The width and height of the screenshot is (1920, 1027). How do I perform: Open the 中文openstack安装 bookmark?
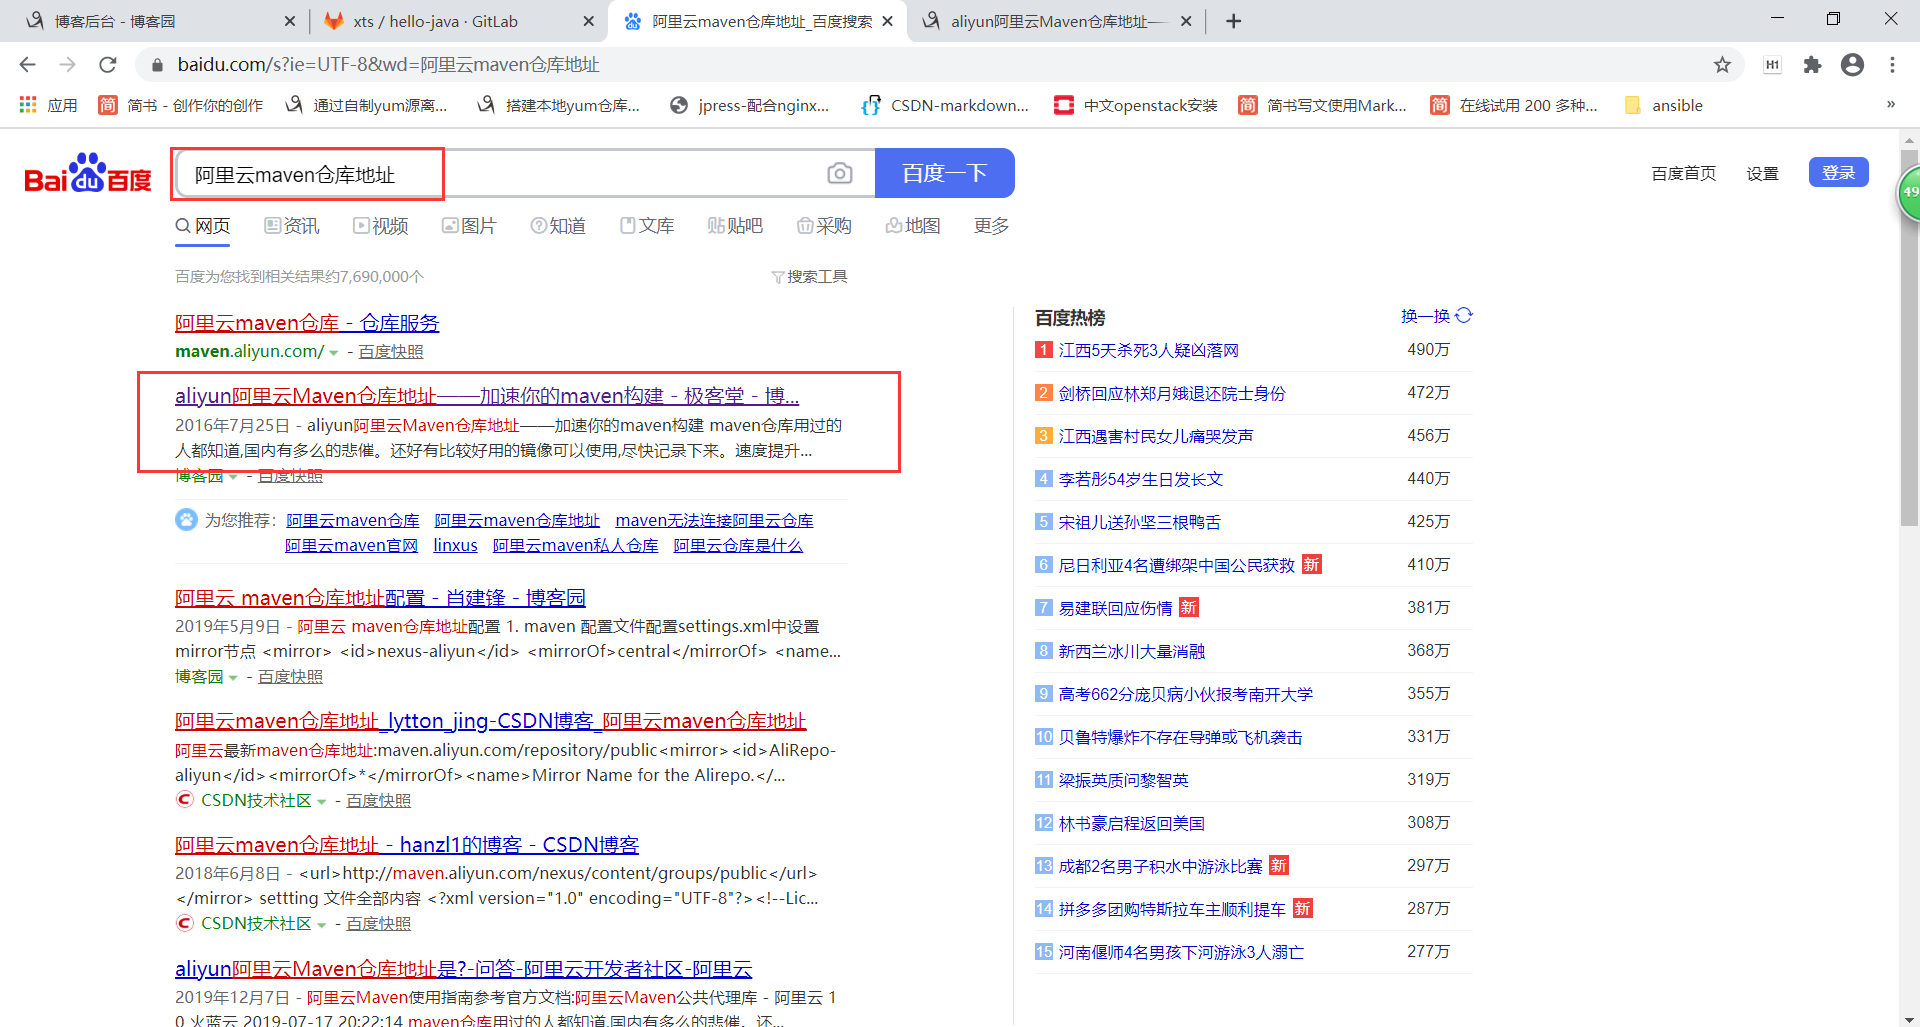1136,105
